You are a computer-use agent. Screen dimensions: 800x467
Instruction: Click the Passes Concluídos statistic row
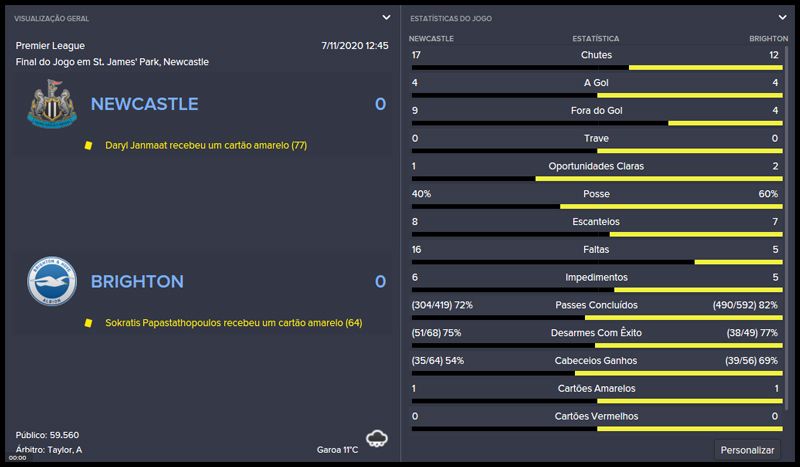click(596, 304)
